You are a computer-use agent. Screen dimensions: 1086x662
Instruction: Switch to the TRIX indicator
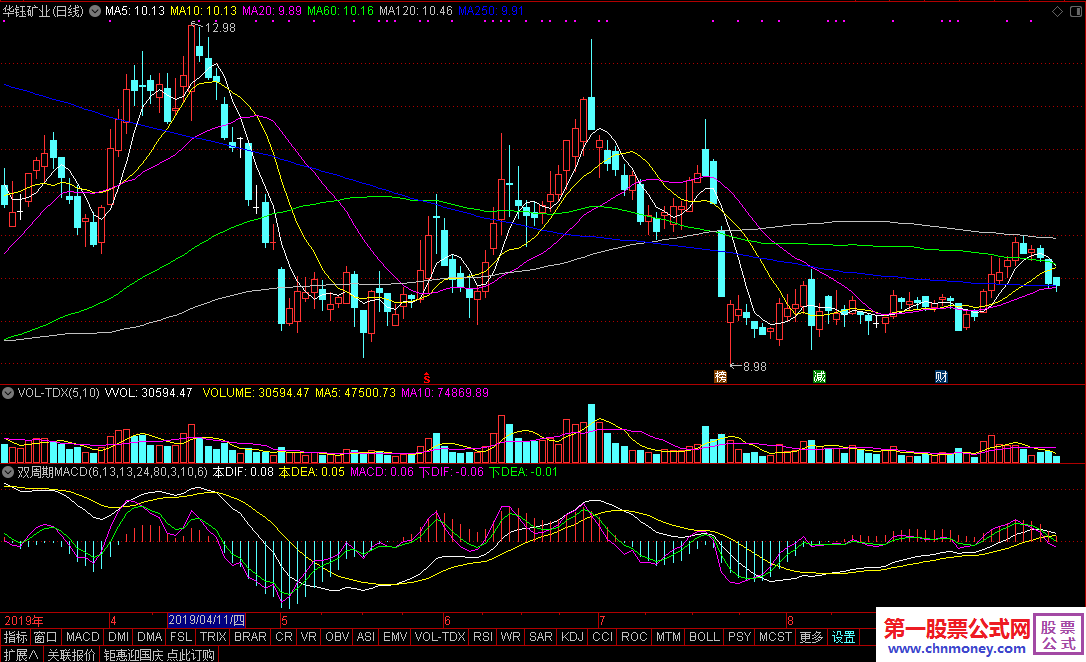[x=213, y=637]
